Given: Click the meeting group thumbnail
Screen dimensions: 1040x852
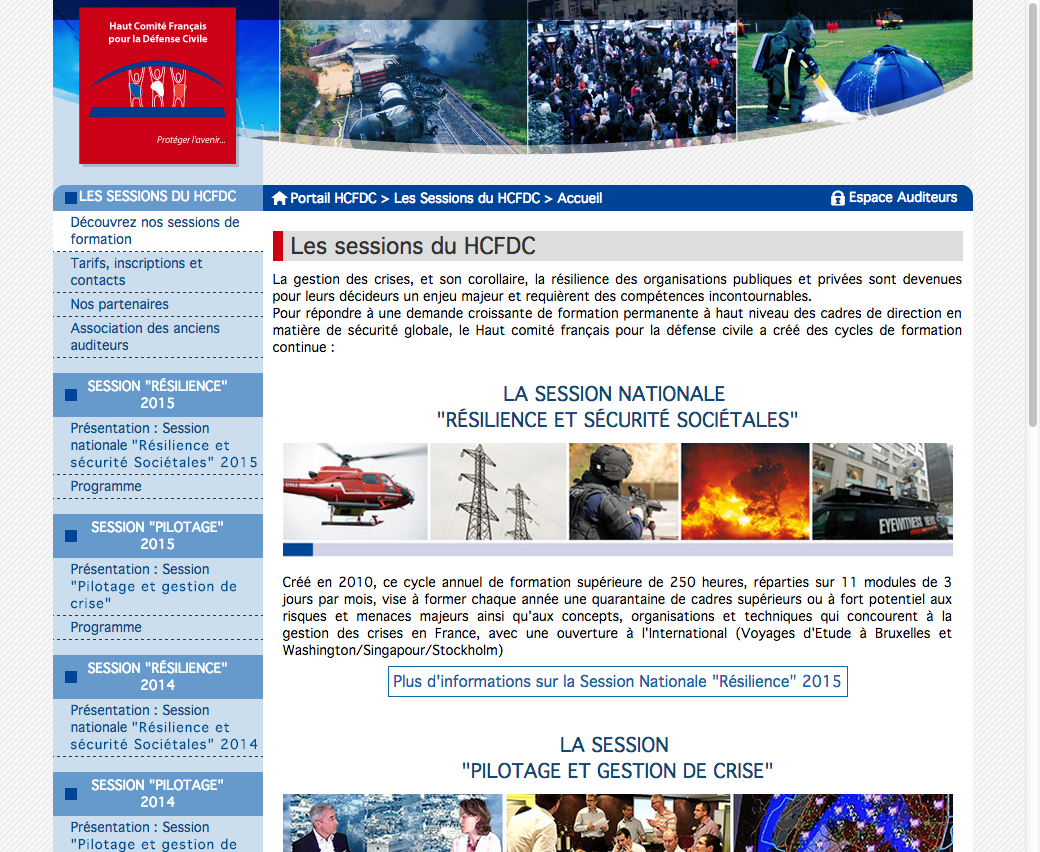Looking at the screenshot, I should coord(618,823).
